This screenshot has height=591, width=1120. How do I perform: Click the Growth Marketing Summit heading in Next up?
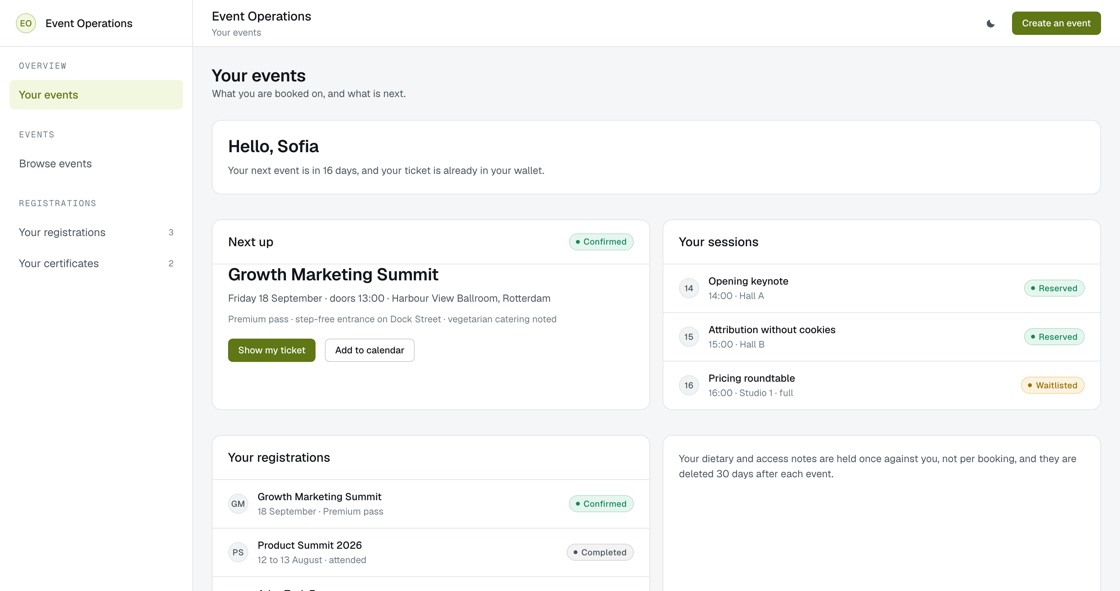[333, 275]
